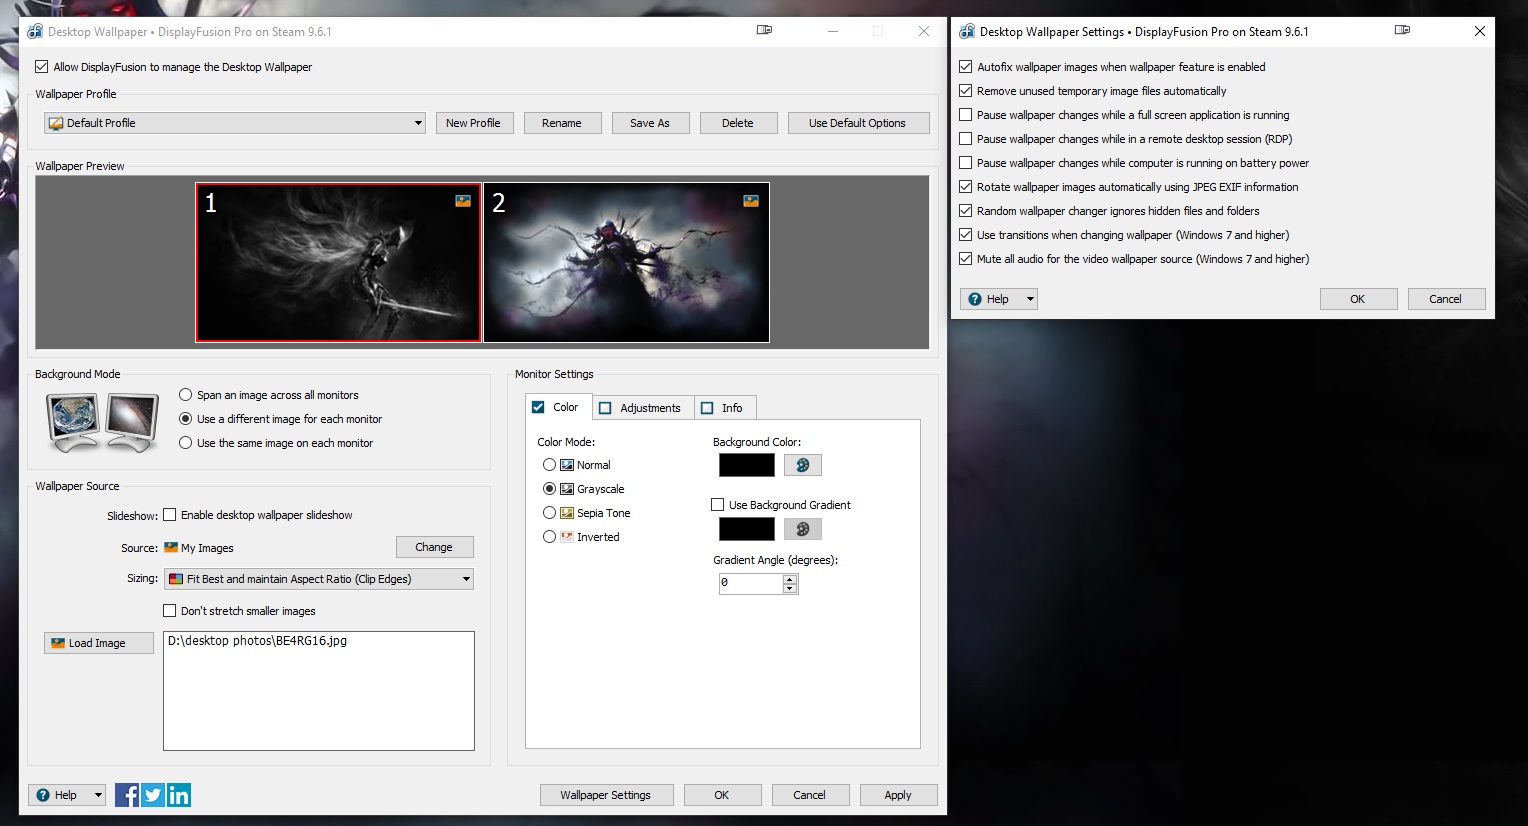Enable desktop wallpaper slideshow checkbox
1528x826 pixels.
[170, 515]
